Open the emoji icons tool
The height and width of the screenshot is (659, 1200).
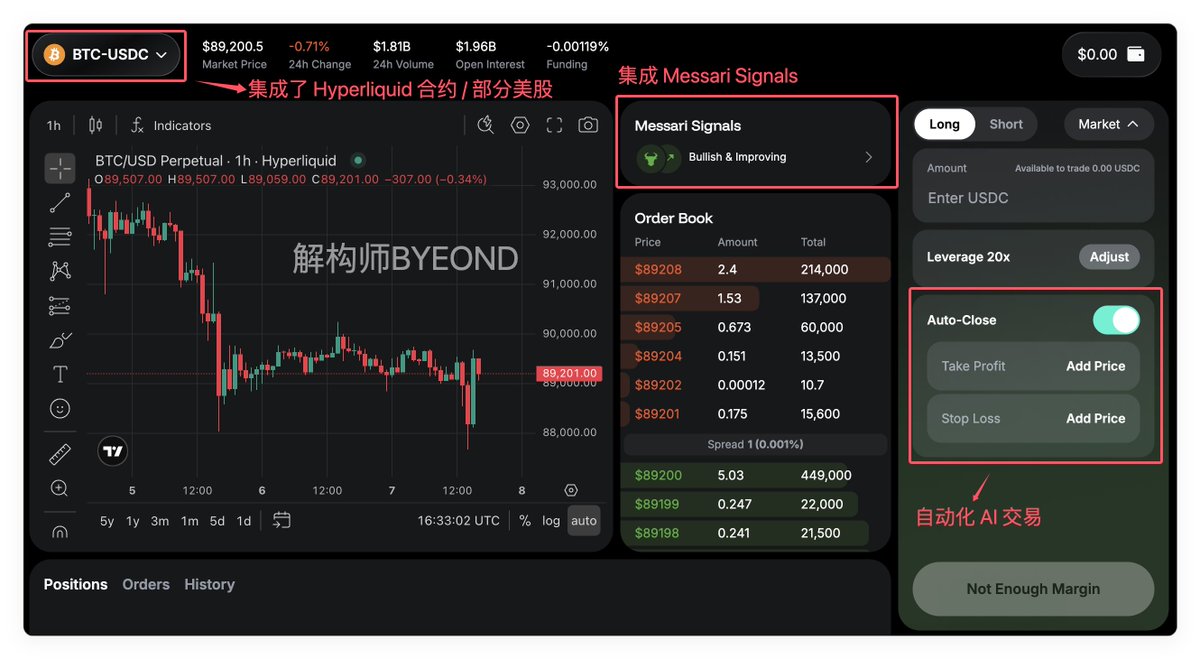click(x=60, y=409)
